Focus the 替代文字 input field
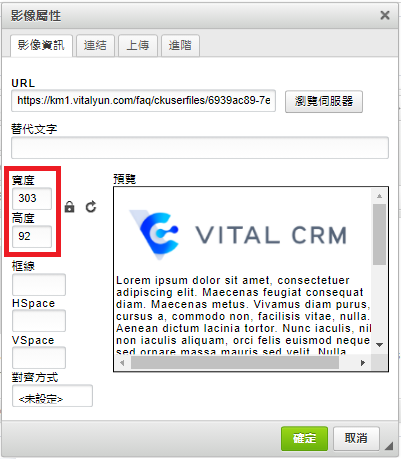Image resolution: width=401 pixels, height=459 pixels. (x=200, y=147)
